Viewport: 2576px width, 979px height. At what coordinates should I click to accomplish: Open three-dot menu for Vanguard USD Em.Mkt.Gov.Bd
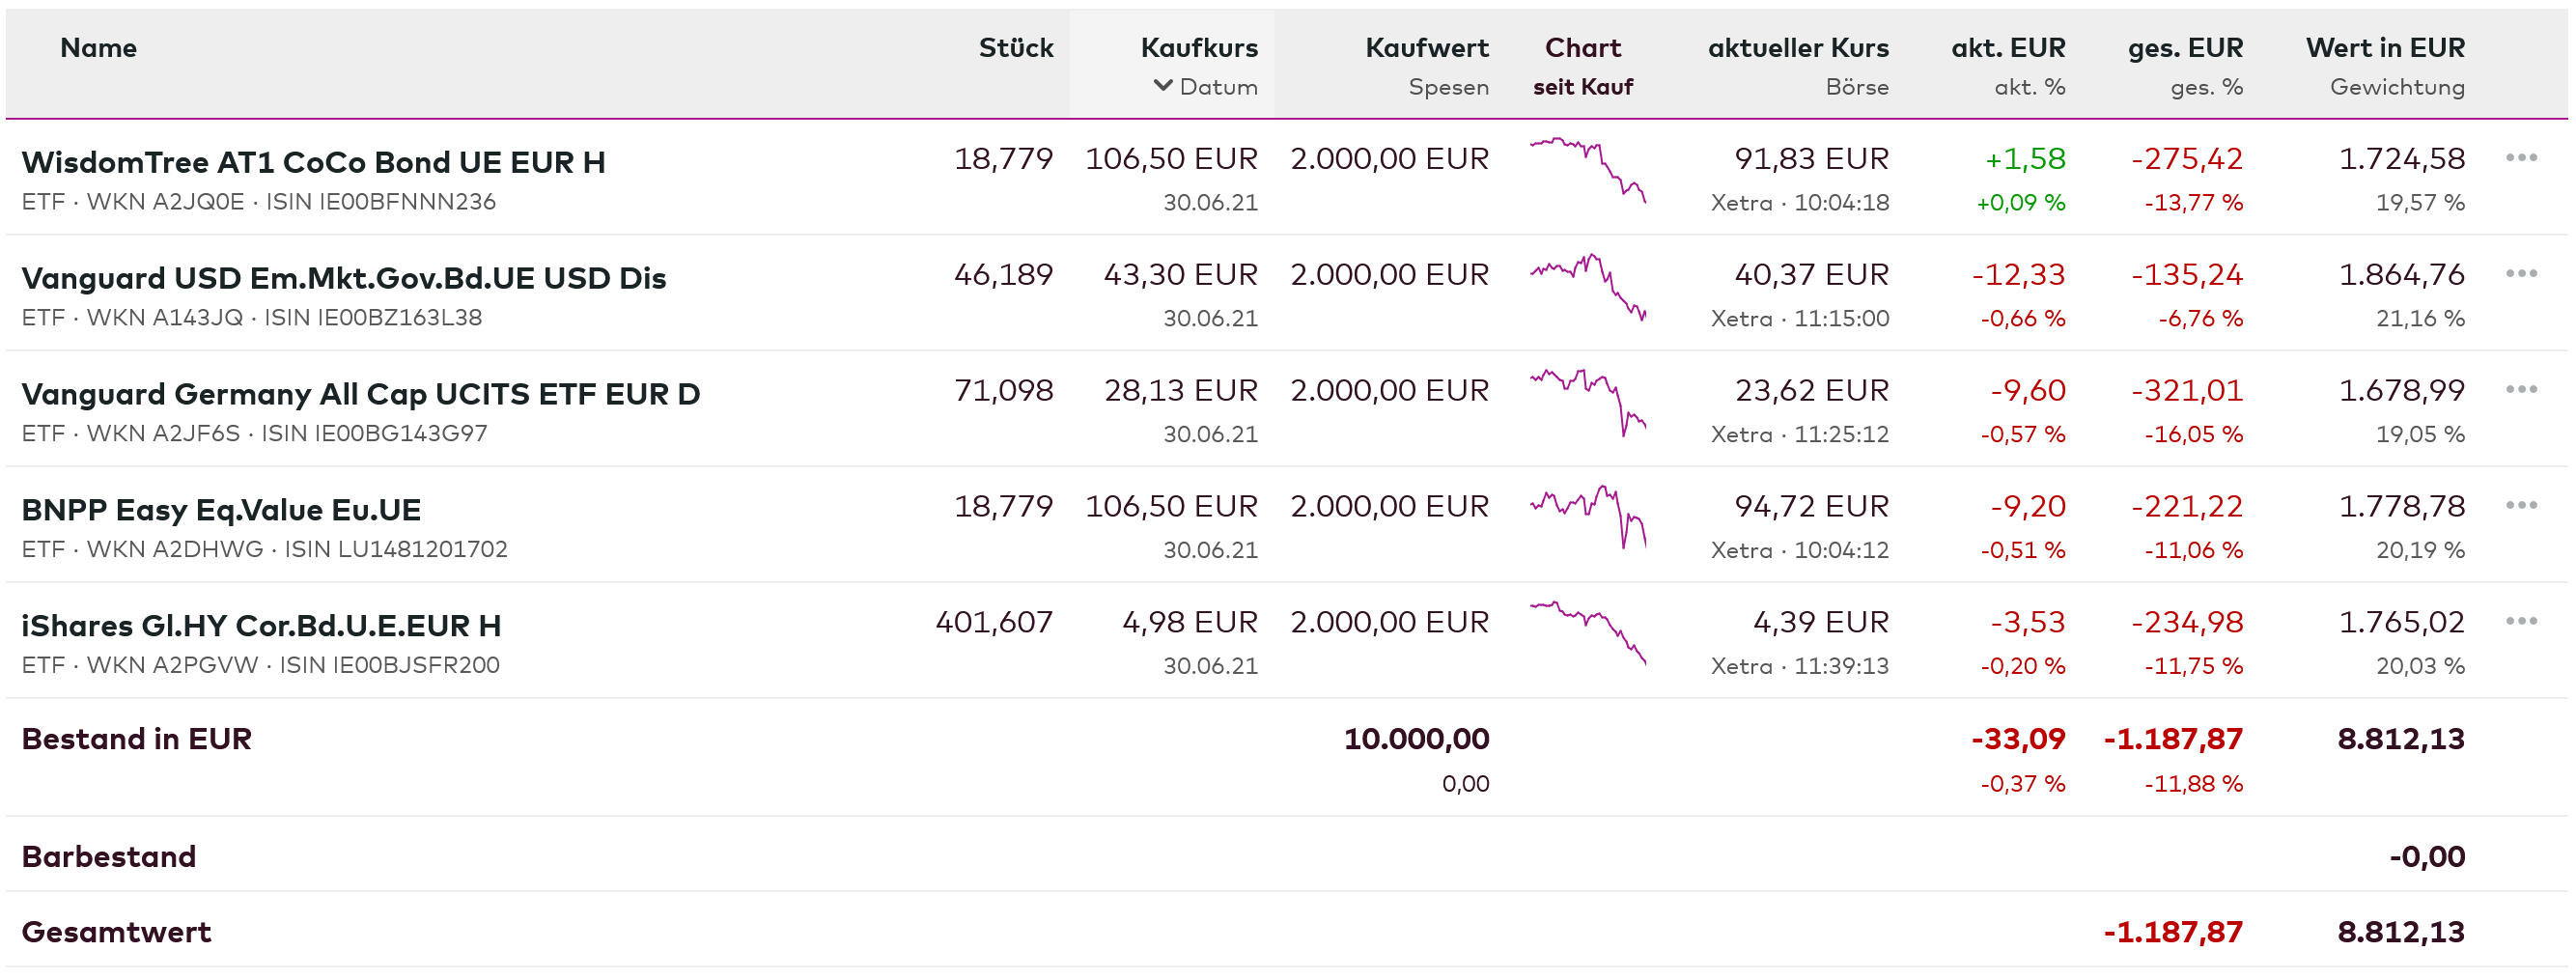[2520, 274]
